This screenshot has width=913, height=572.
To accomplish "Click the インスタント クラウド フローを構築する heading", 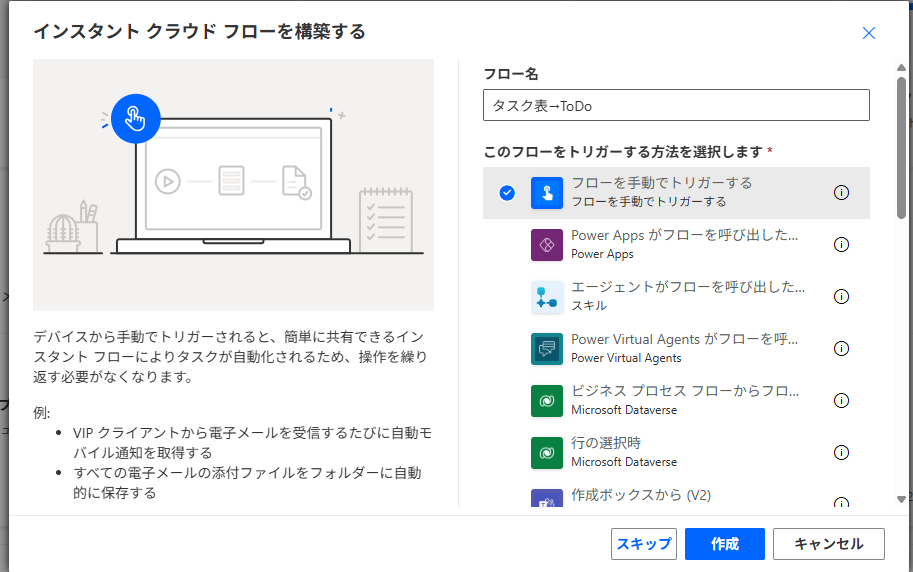I will (x=199, y=31).
